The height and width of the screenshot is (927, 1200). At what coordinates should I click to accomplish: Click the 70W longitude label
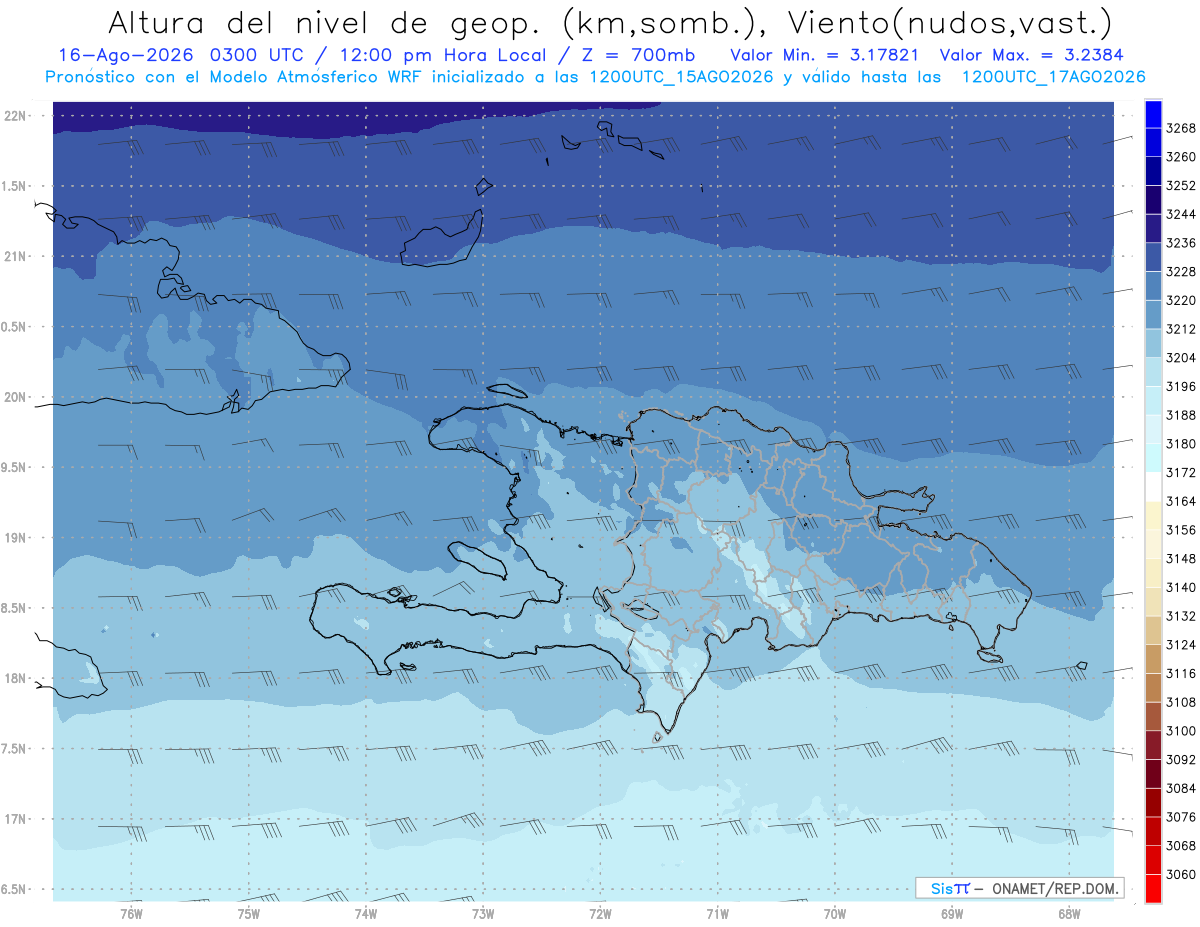click(x=835, y=913)
